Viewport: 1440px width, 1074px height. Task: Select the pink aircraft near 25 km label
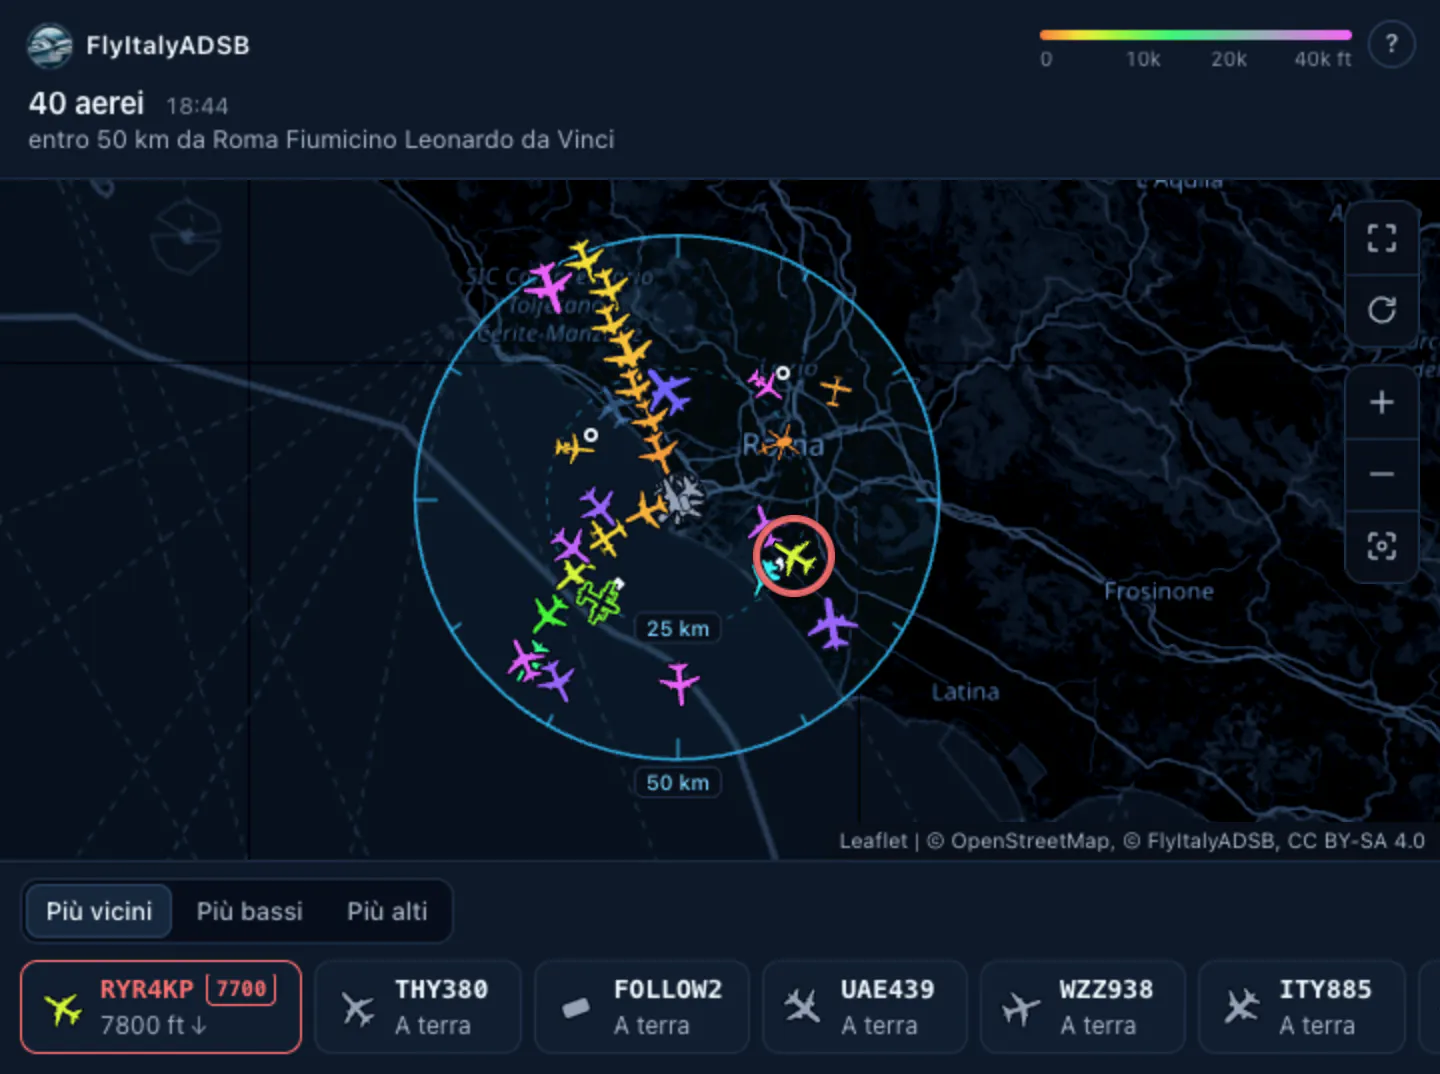(680, 683)
